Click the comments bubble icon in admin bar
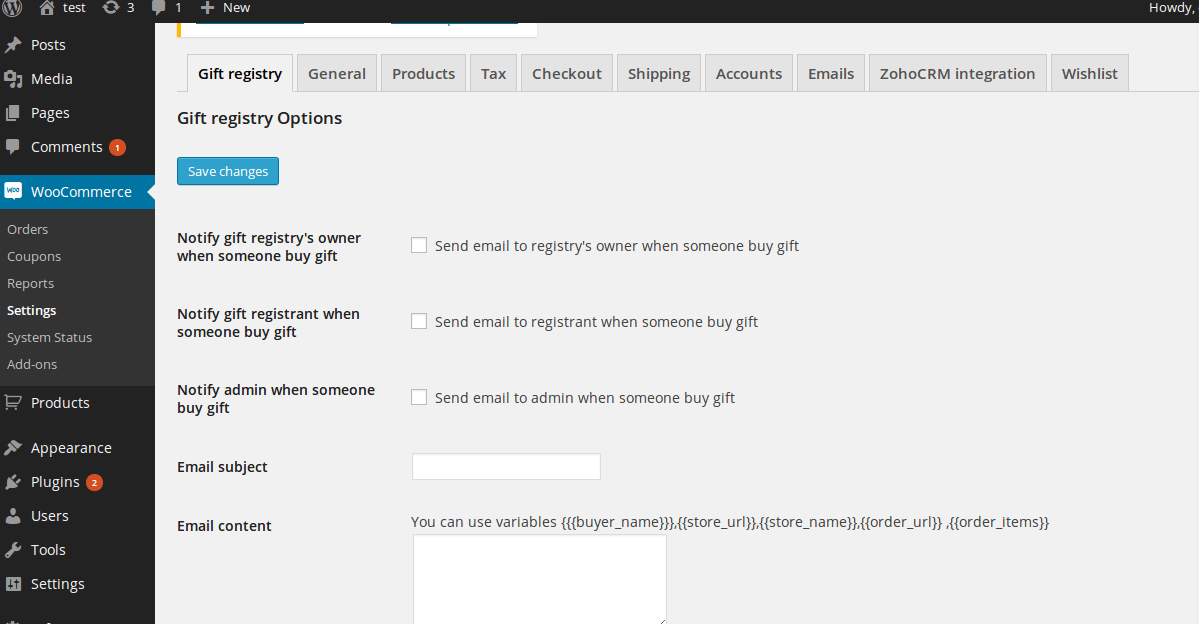The width and height of the screenshot is (1199, 624). [x=159, y=8]
